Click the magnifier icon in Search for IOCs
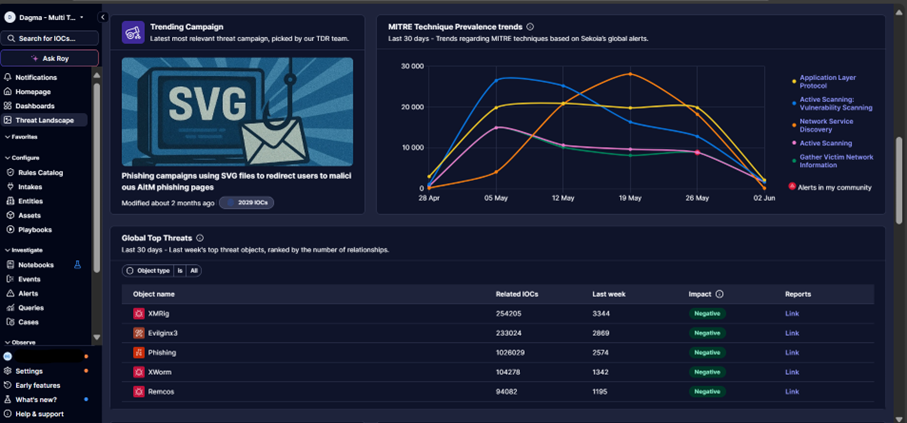 (x=11, y=39)
